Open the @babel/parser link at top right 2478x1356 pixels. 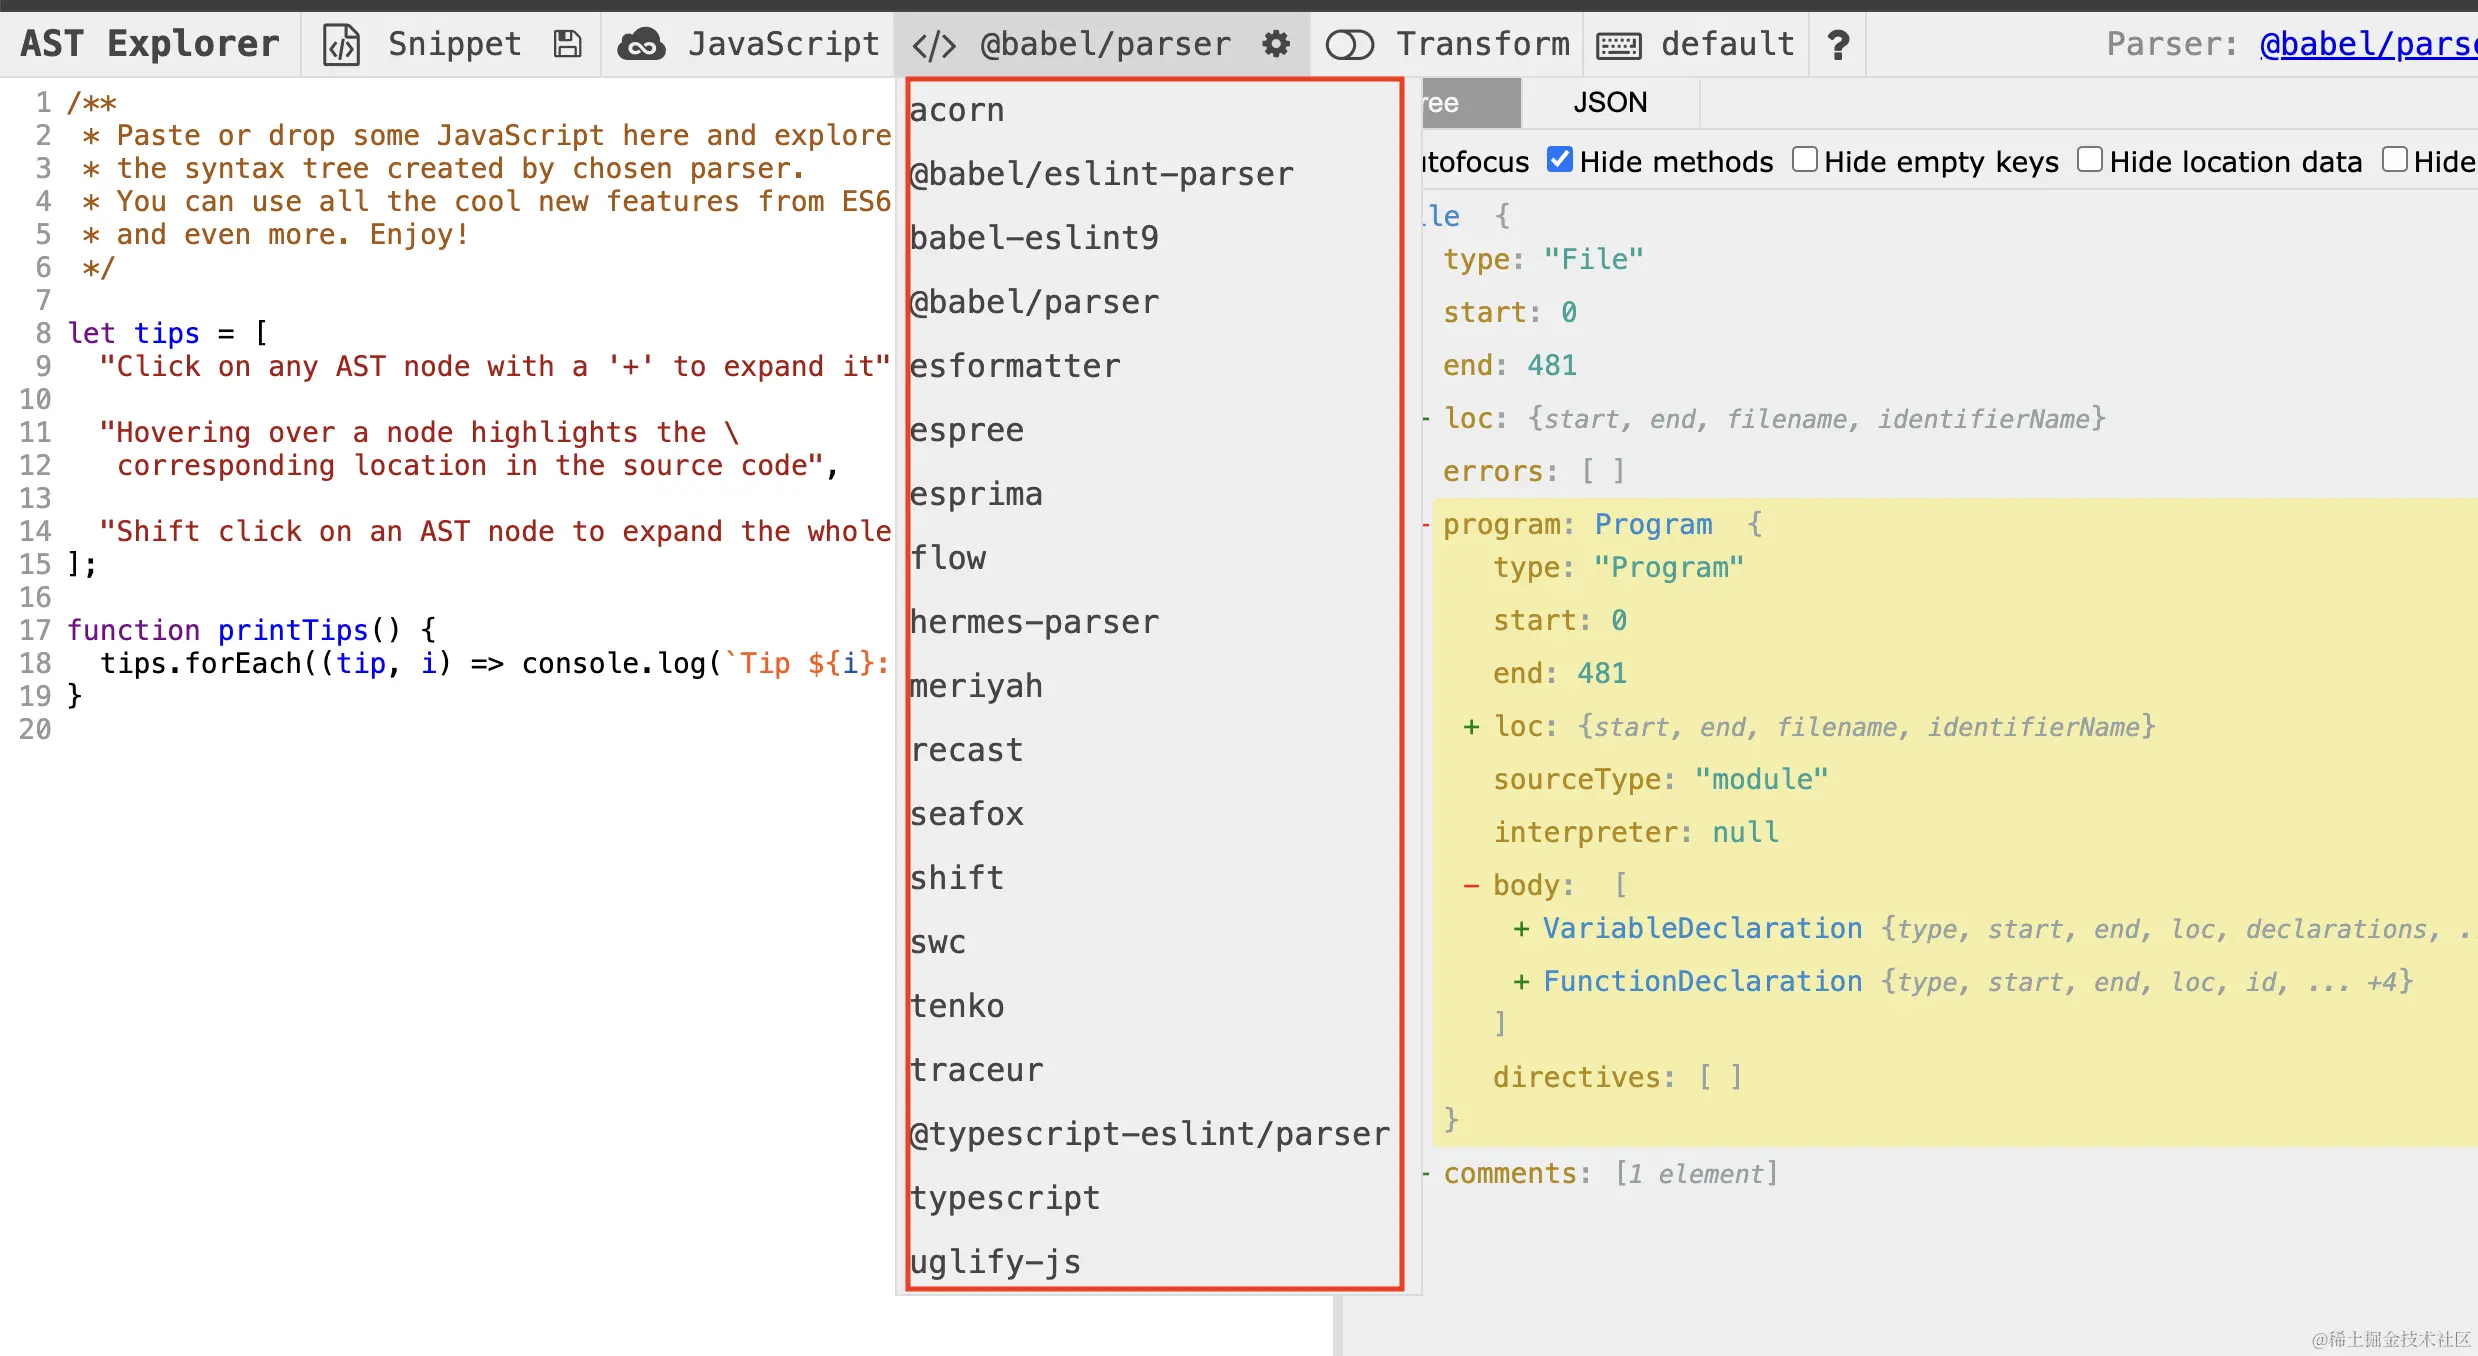pos(2367,45)
